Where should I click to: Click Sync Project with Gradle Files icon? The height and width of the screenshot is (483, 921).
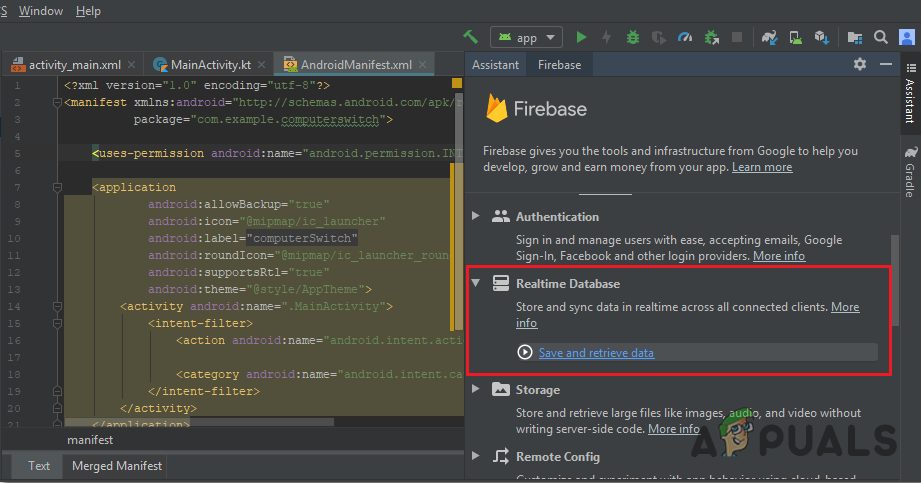tap(769, 37)
